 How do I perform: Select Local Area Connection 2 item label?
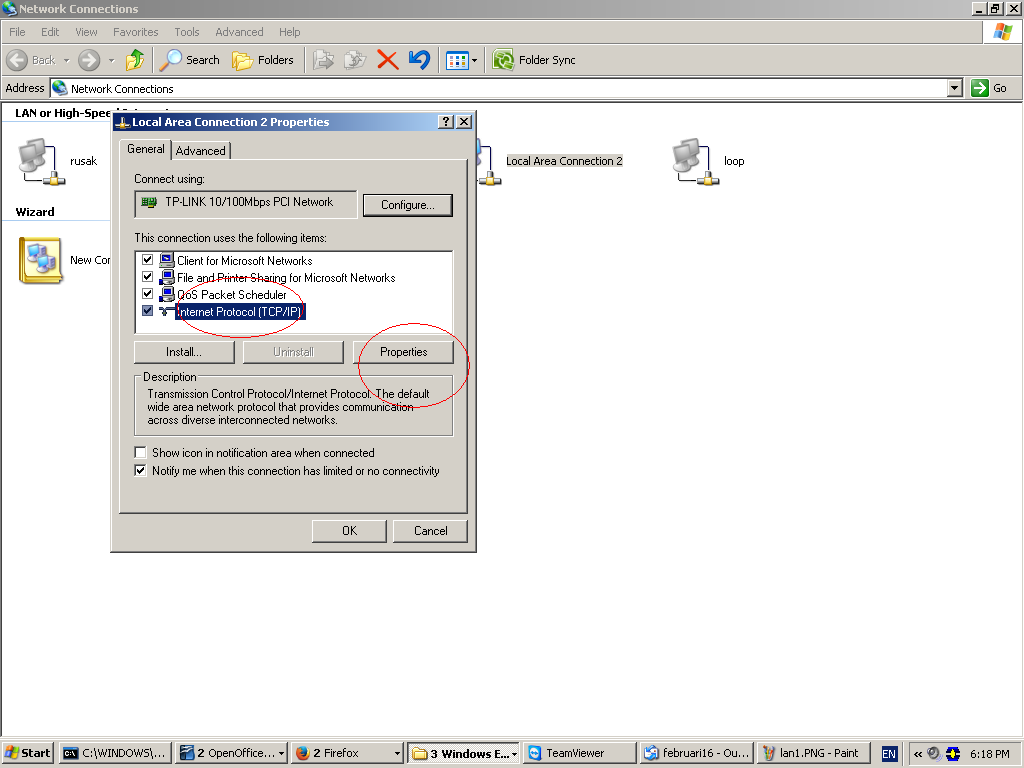click(564, 161)
